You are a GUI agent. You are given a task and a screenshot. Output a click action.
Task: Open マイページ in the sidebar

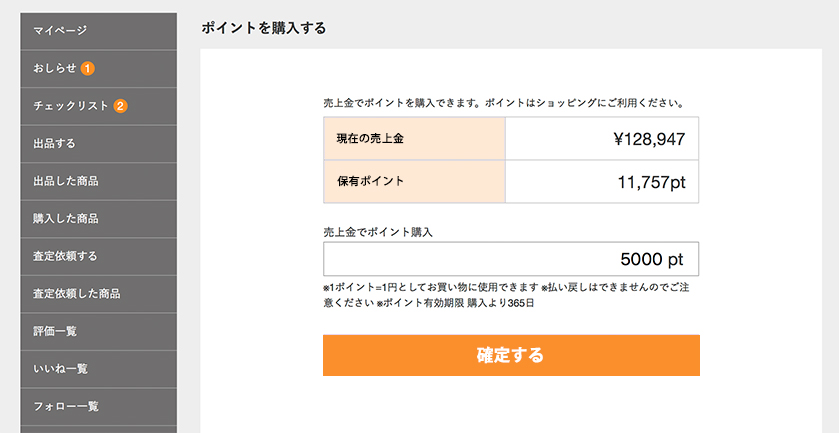[x=60, y=31]
